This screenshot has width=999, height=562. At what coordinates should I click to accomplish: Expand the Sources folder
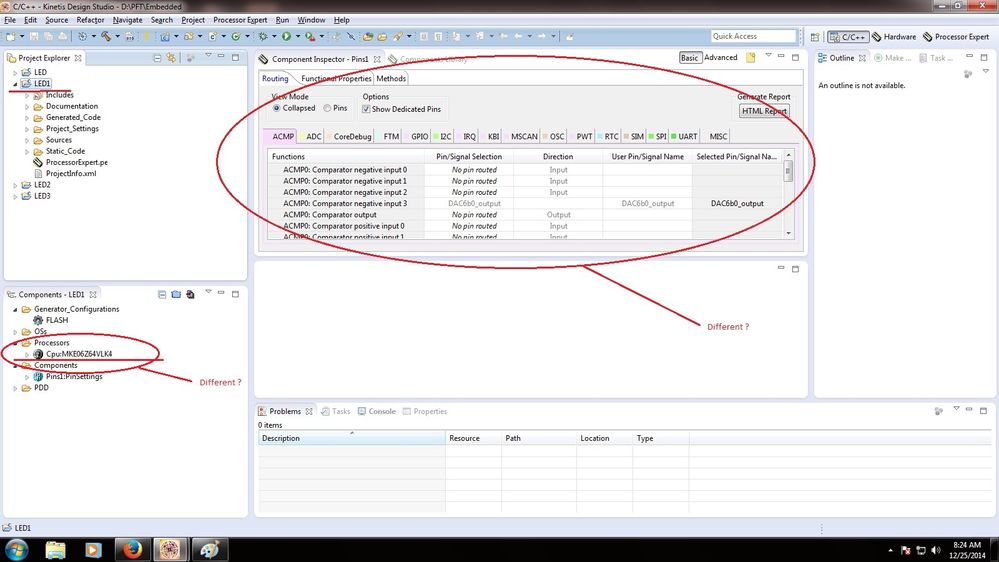coord(27,140)
